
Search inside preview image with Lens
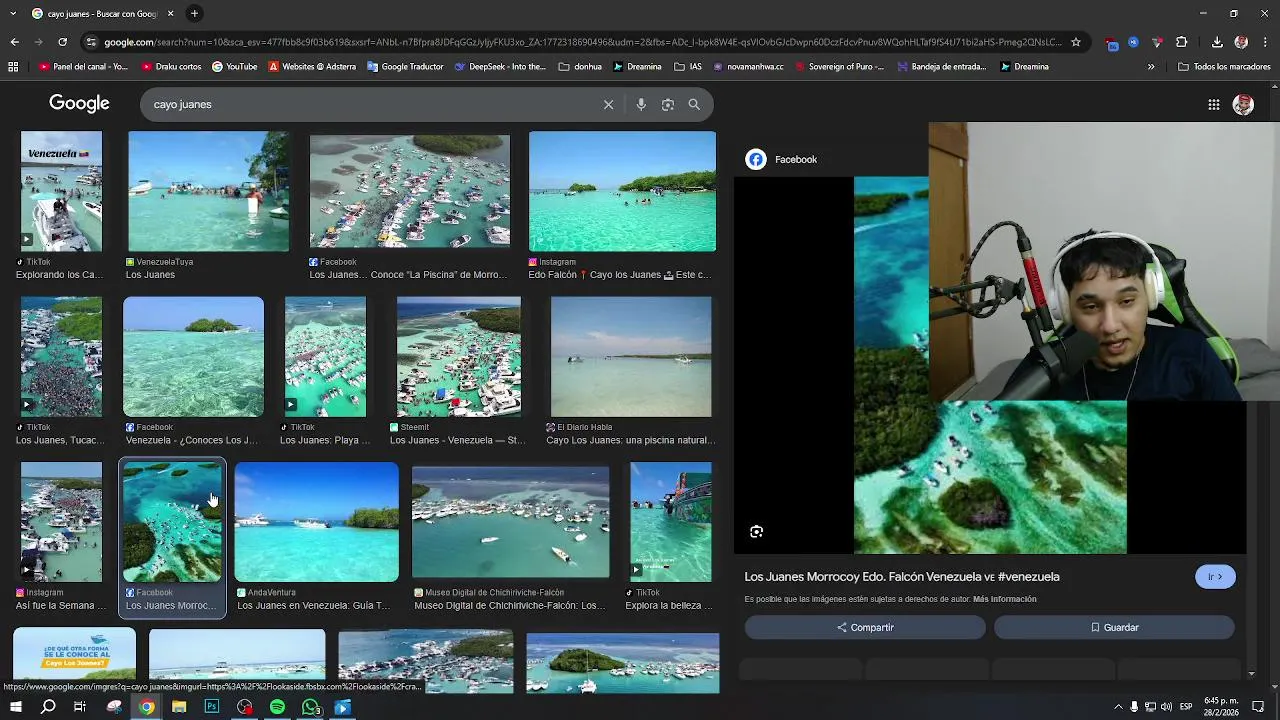coord(757,532)
